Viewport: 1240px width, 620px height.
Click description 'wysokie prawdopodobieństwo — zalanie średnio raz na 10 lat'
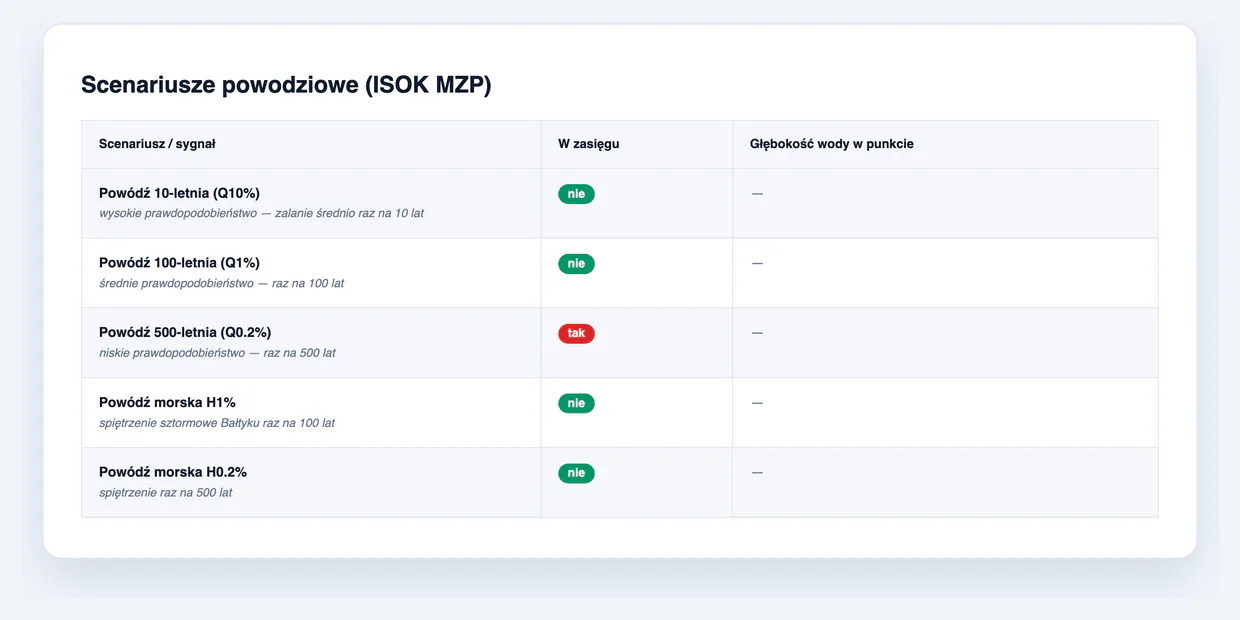coord(261,213)
